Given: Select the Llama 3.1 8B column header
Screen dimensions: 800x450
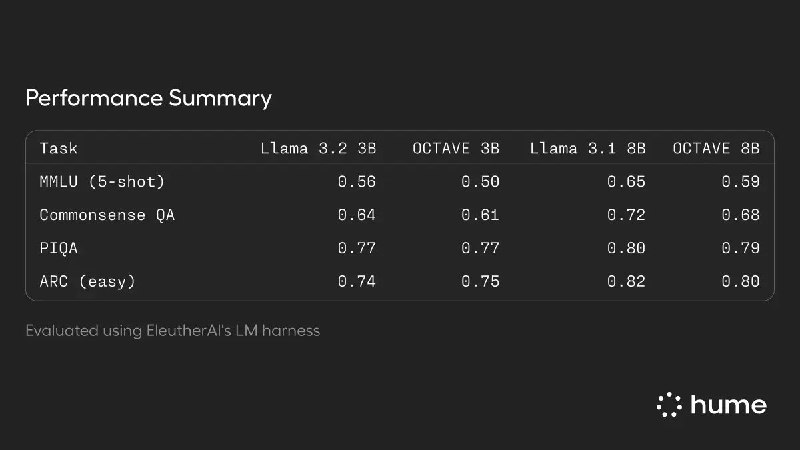Looking at the screenshot, I should (587, 148).
